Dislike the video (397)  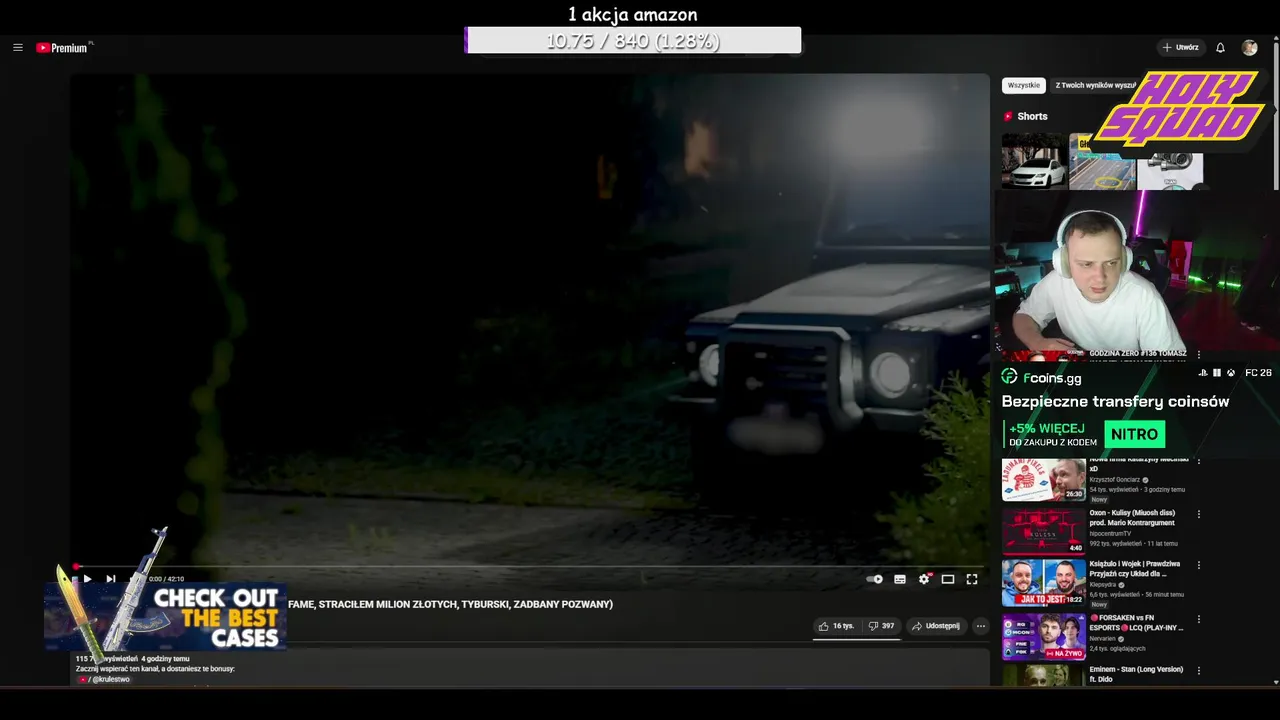tap(881, 626)
